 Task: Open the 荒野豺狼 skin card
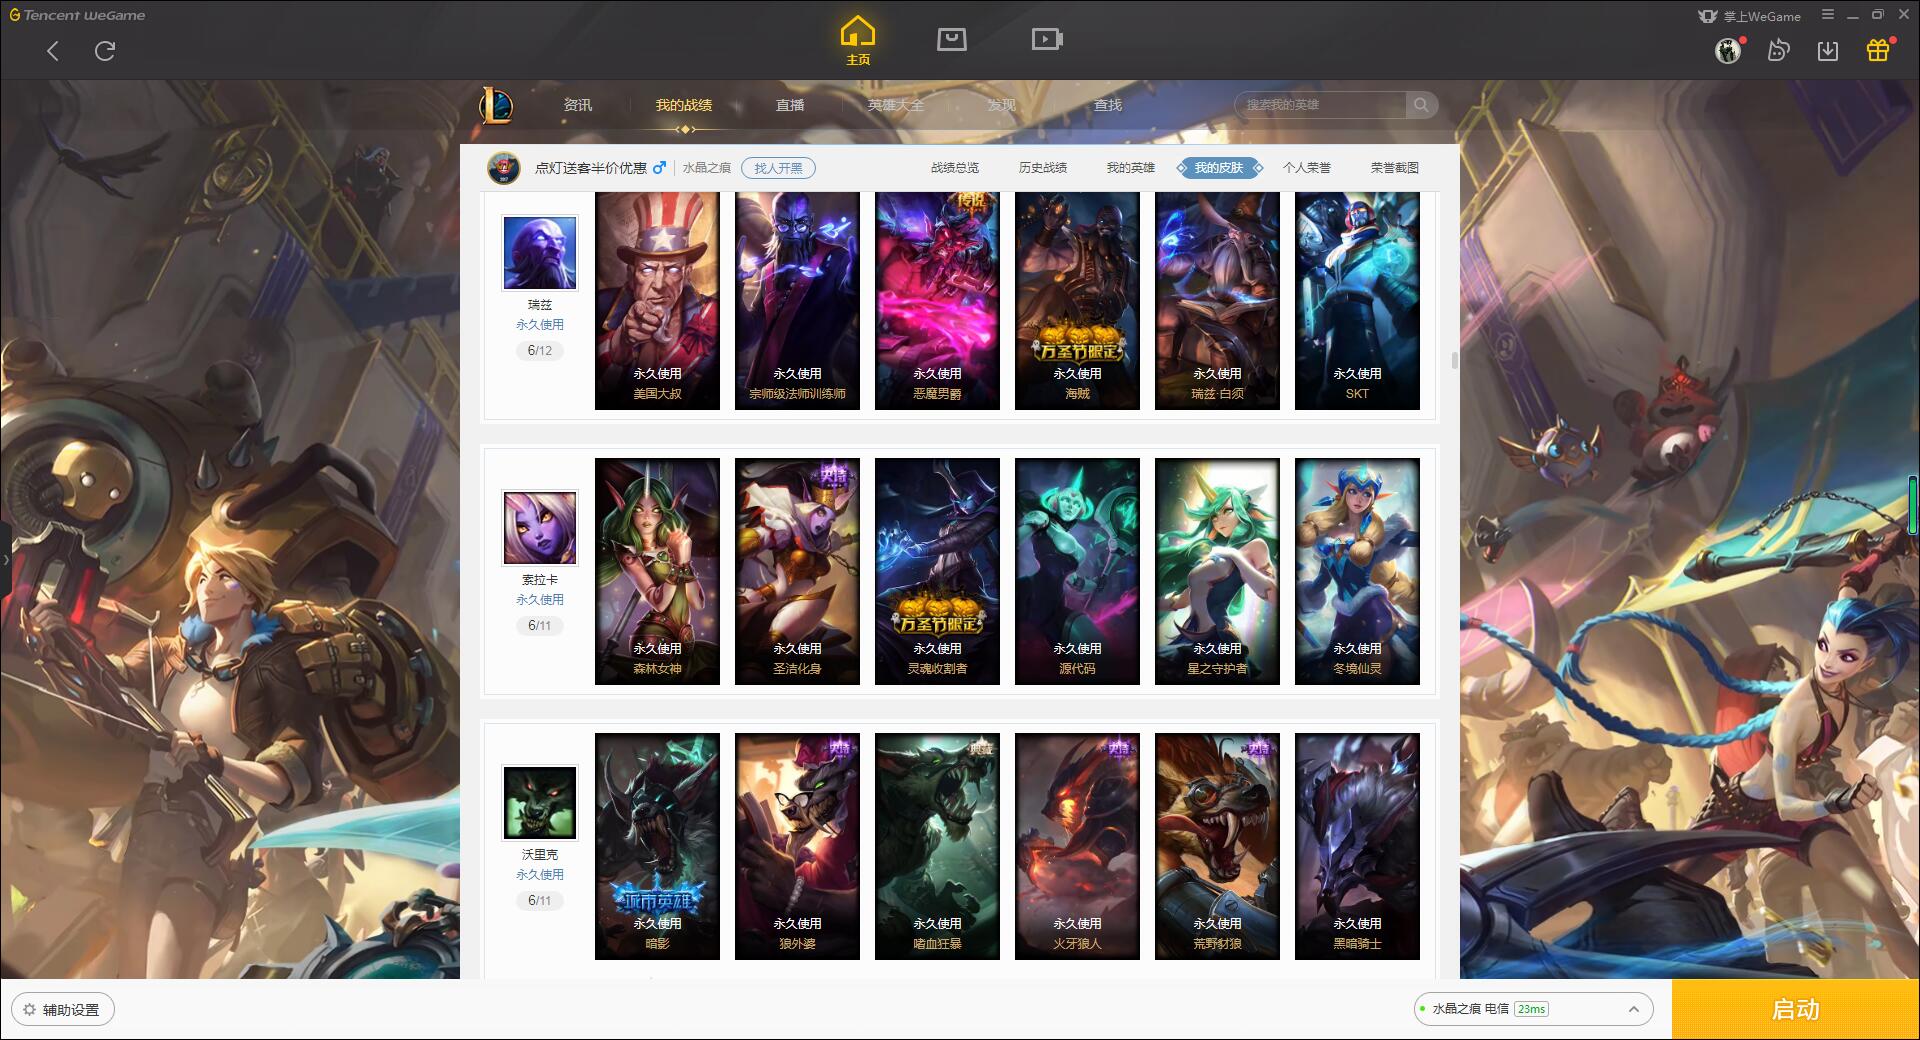point(1217,846)
